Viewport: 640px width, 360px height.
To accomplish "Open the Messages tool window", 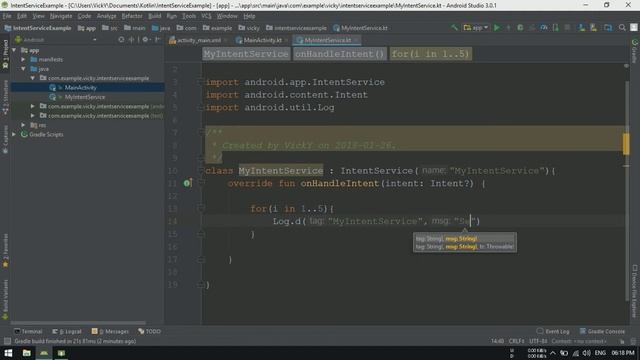I will pyautogui.click(x=110, y=331).
